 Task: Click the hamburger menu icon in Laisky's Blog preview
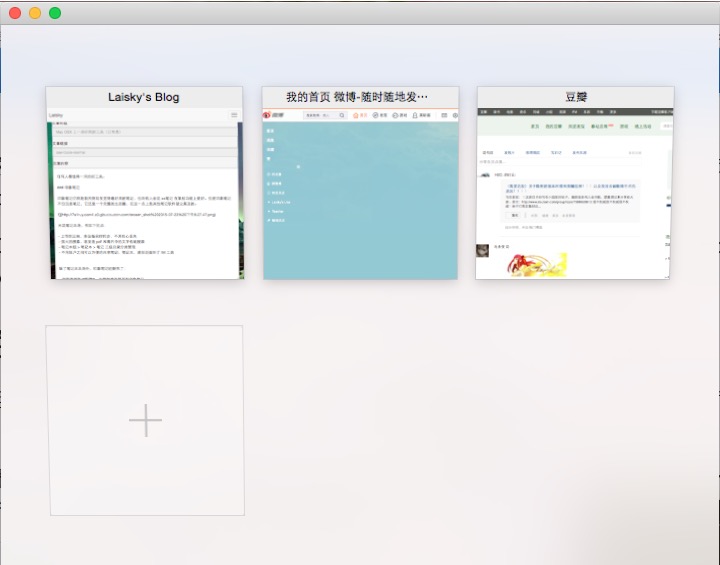[x=234, y=116]
